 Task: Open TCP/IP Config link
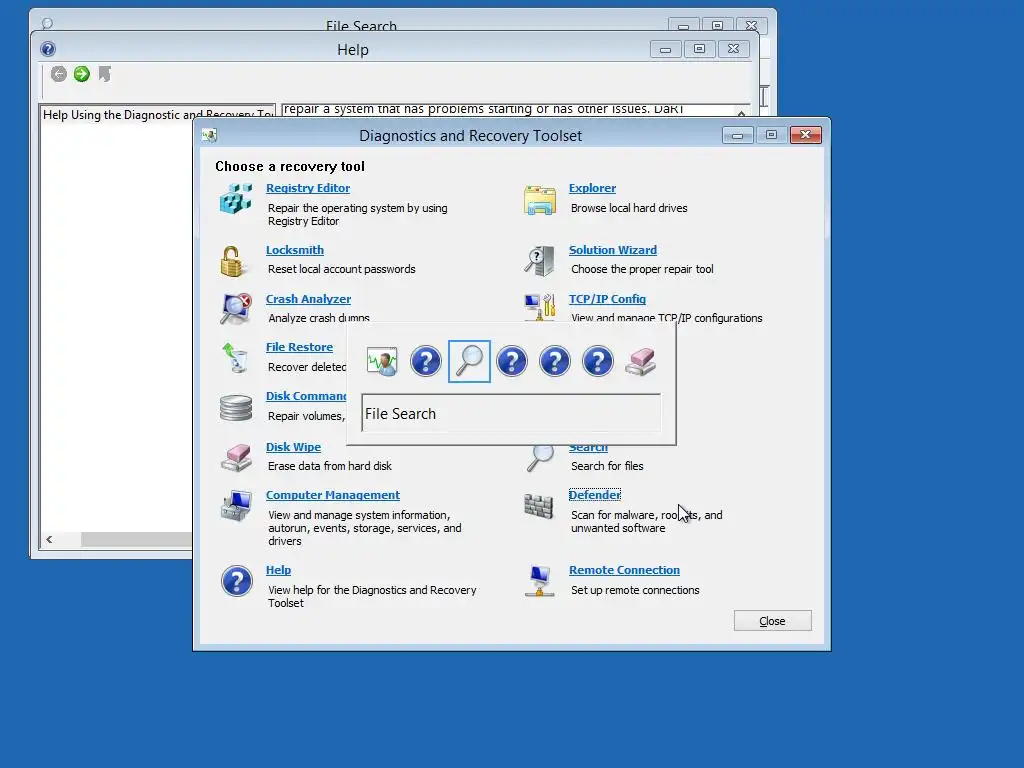point(607,299)
